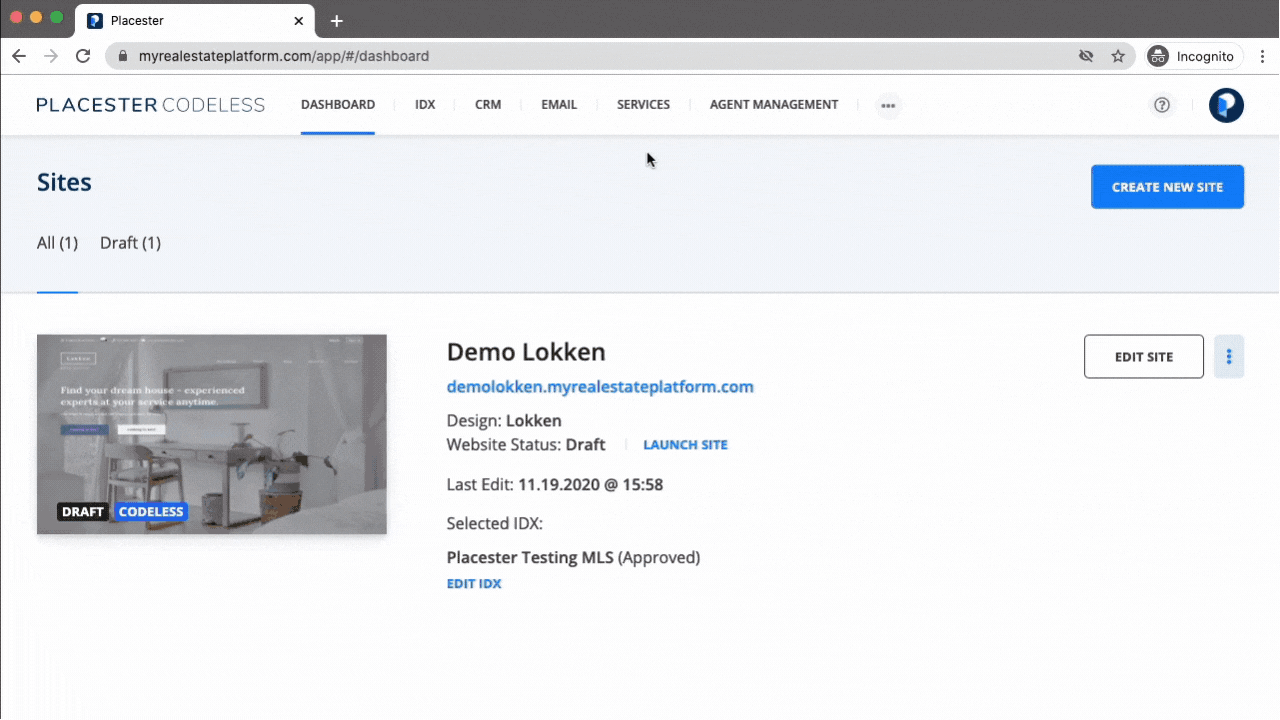Image resolution: width=1280 pixels, height=720 pixels.
Task: Go to the IDX section
Action: point(424,105)
